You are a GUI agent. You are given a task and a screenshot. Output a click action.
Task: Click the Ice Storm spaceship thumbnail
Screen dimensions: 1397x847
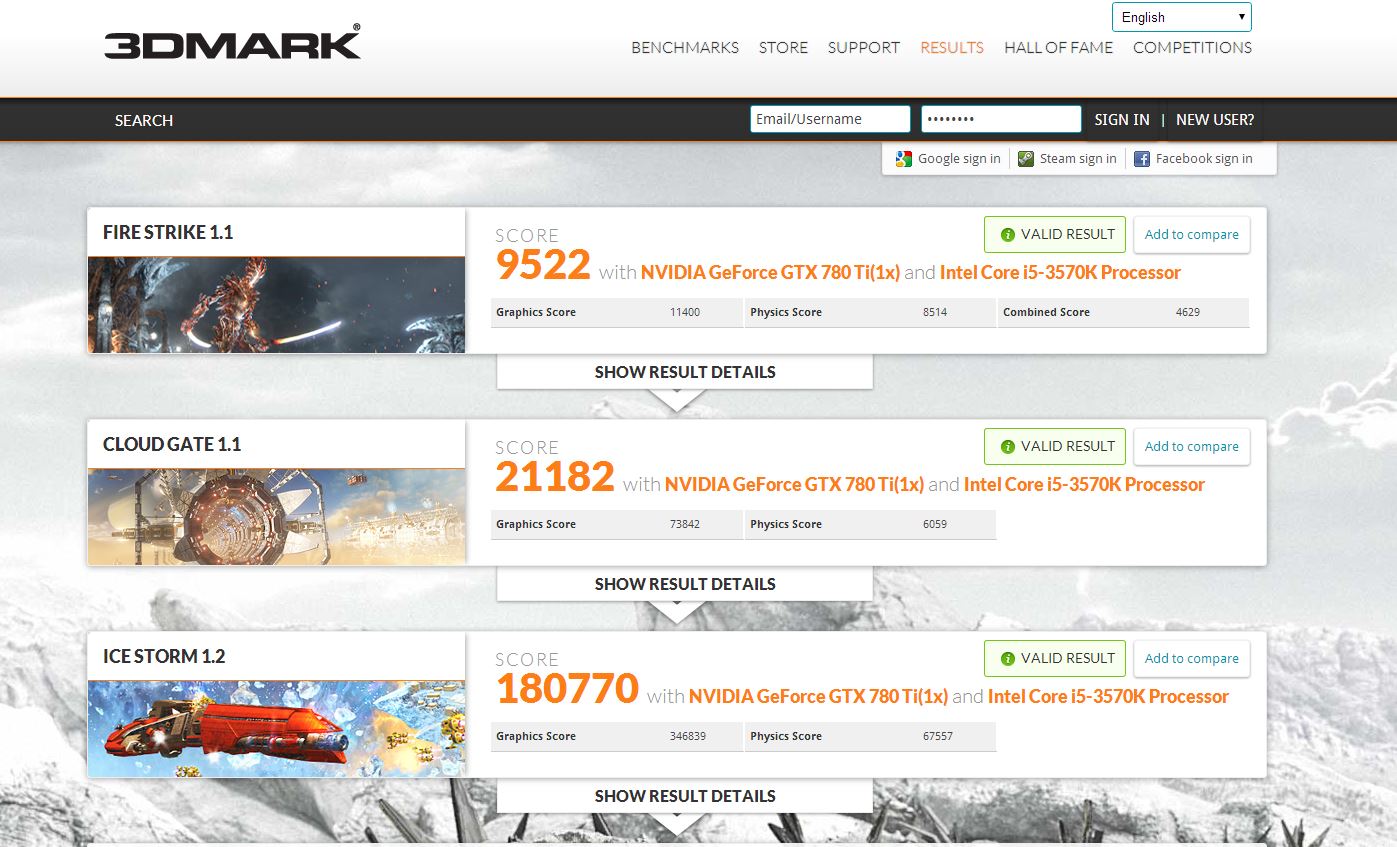click(276, 729)
